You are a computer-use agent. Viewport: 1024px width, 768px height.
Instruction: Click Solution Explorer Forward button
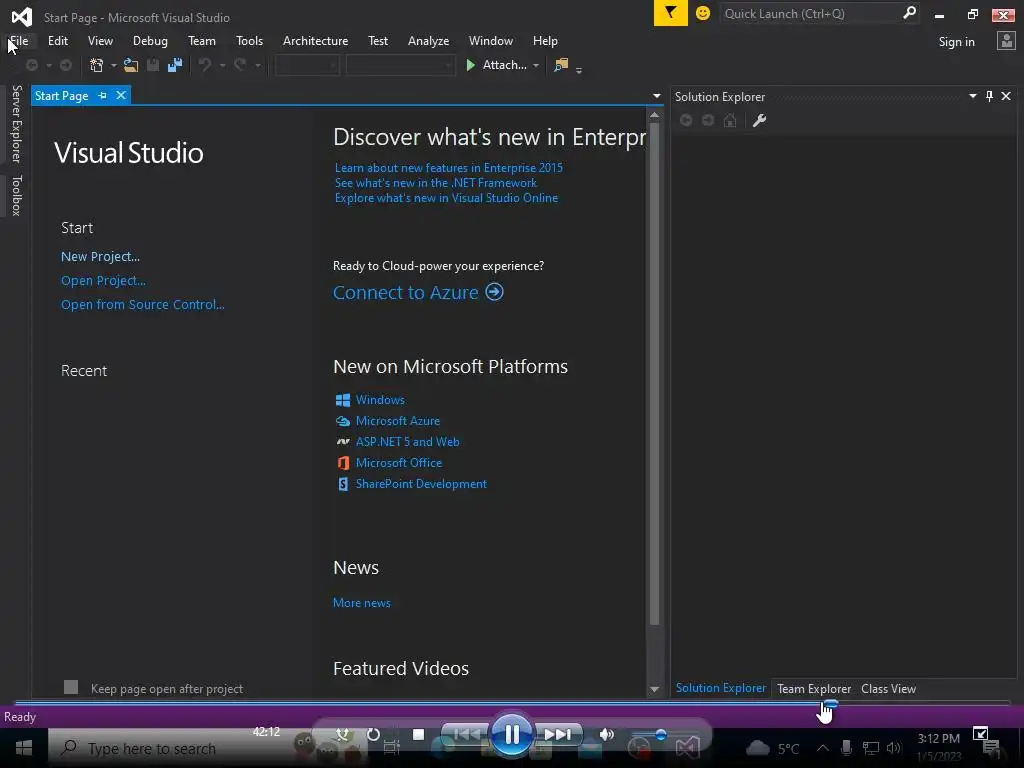[708, 120]
